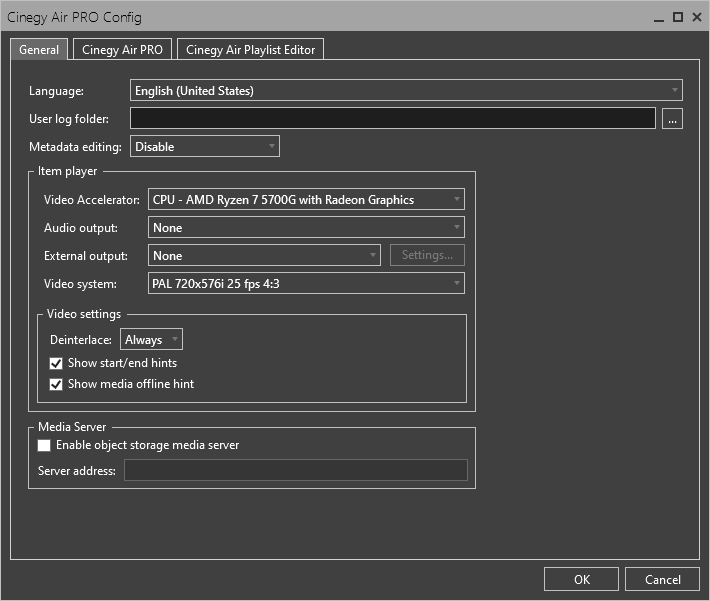
Task: Open the Video Accelerator dropdown
Action: click(306, 199)
